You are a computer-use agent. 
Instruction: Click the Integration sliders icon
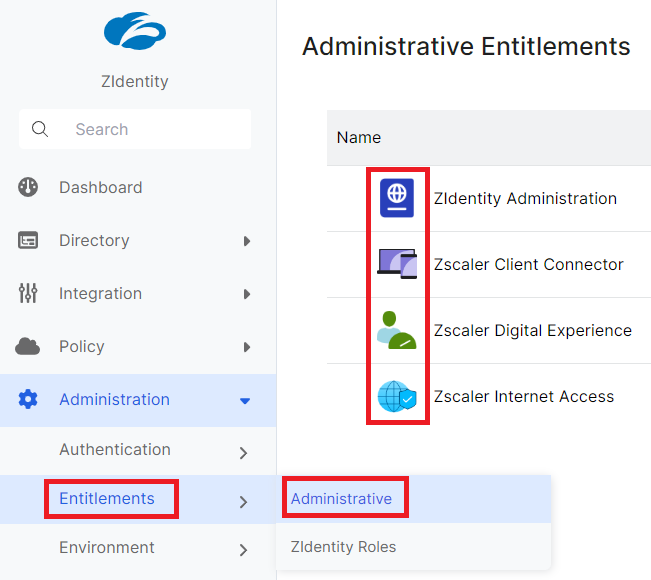(x=28, y=293)
